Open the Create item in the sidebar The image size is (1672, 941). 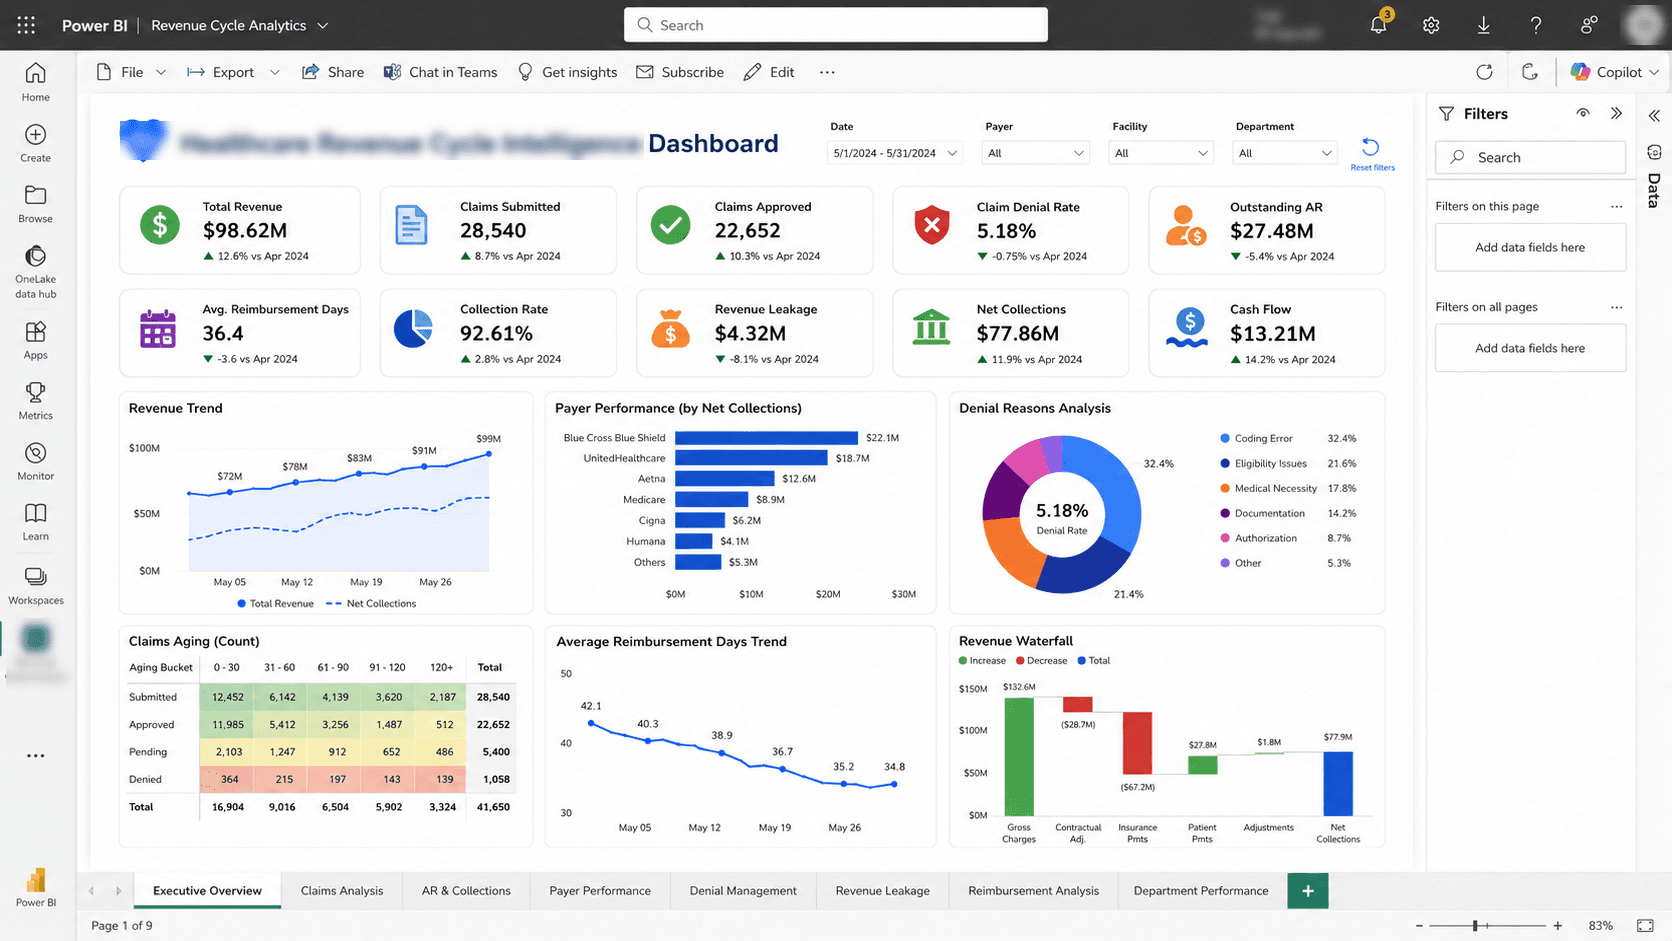pyautogui.click(x=35, y=143)
